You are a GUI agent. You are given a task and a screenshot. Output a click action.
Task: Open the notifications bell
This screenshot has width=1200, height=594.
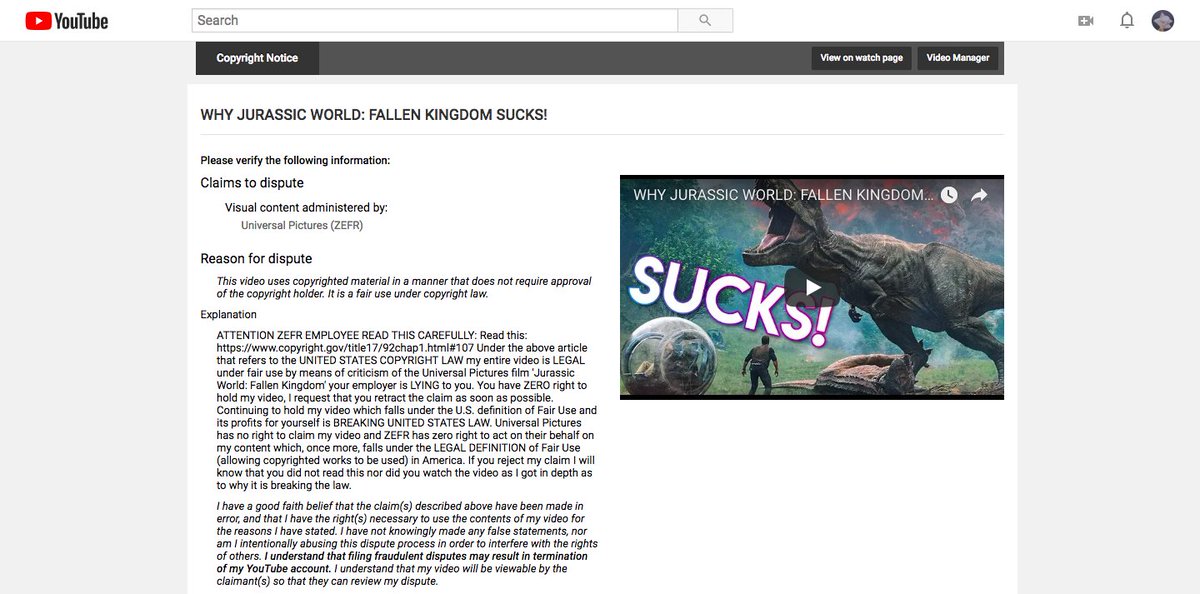tap(1127, 20)
